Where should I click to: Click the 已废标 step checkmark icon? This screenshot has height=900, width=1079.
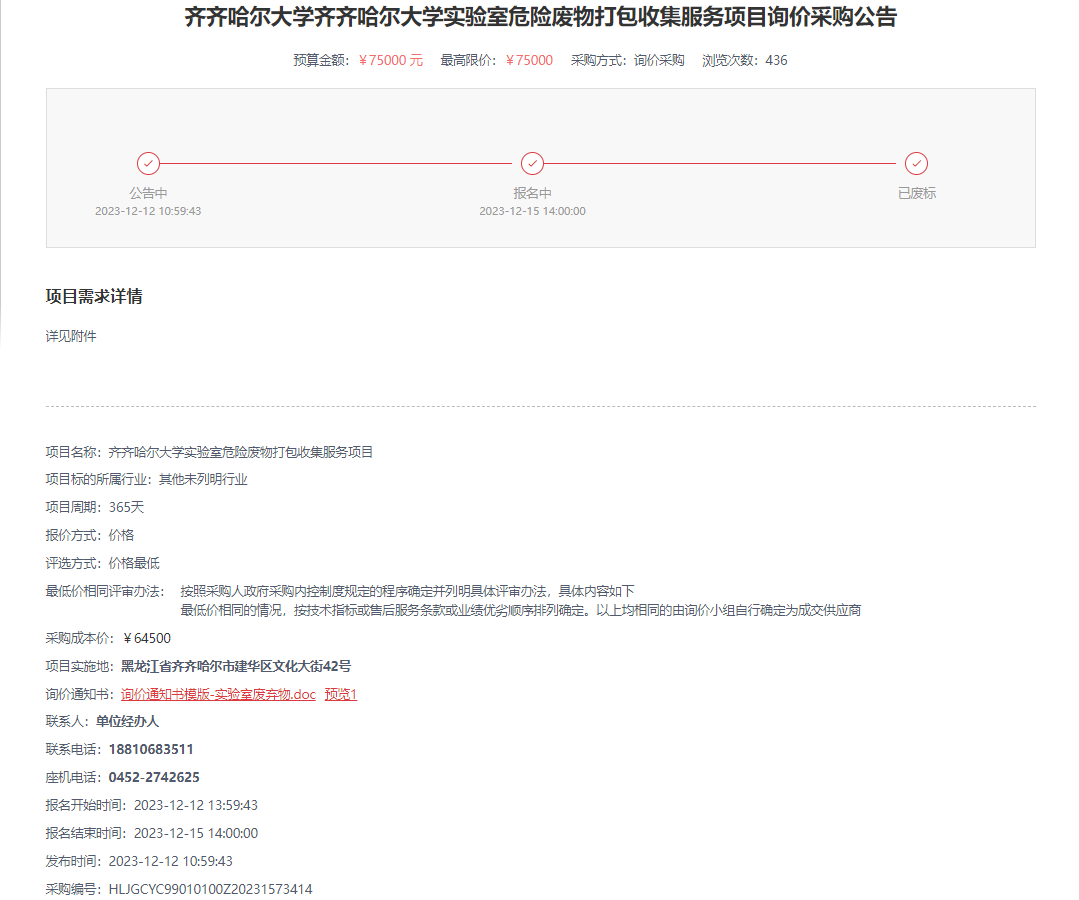[x=916, y=163]
